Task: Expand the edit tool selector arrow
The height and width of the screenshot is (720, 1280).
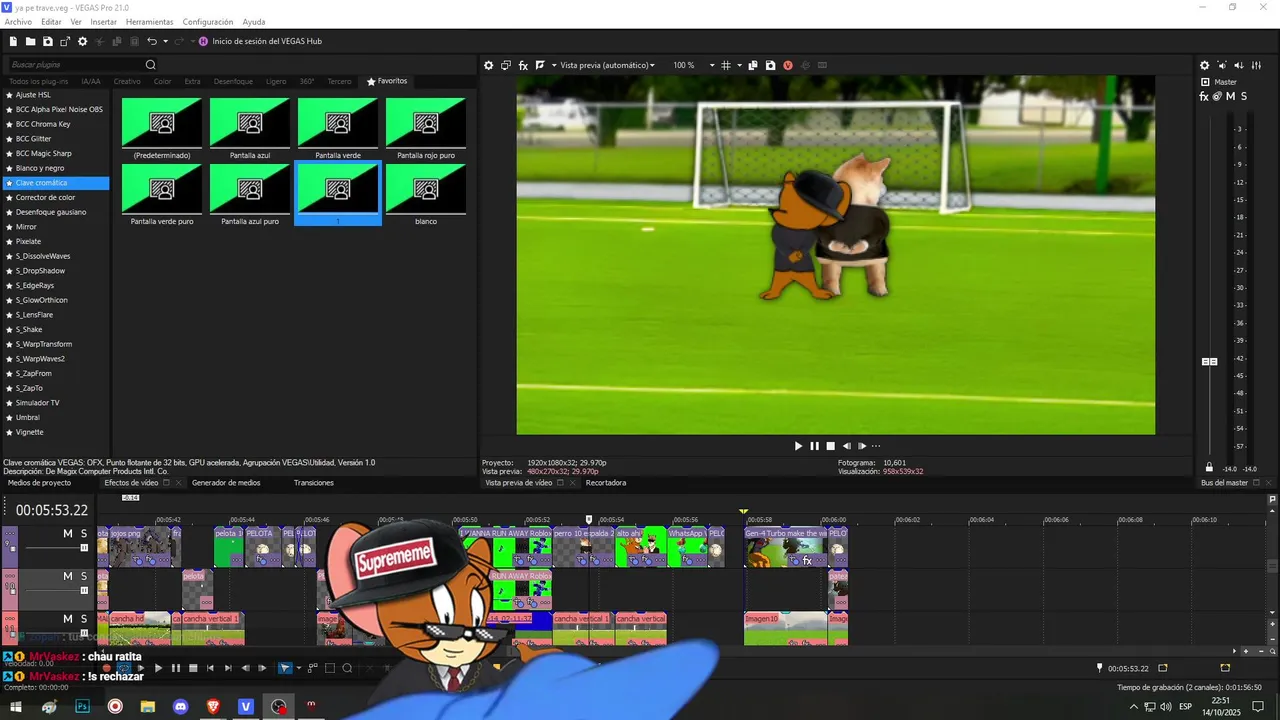Action: pyautogui.click(x=298, y=668)
